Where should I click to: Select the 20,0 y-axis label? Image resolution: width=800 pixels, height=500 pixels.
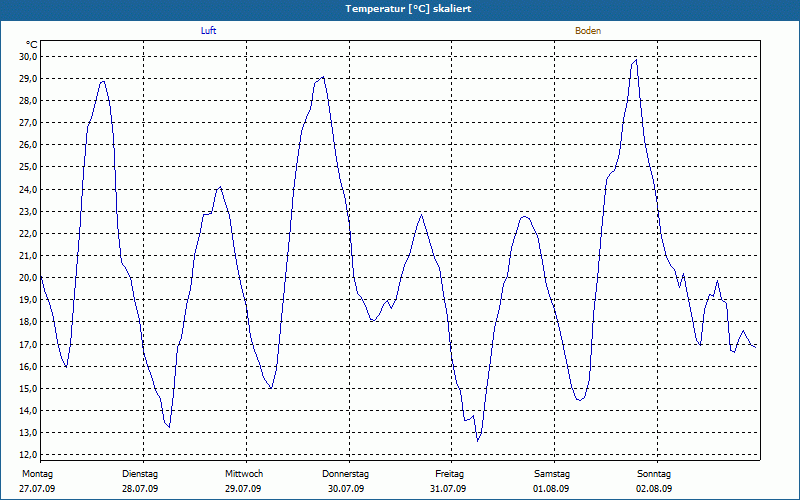(28, 278)
